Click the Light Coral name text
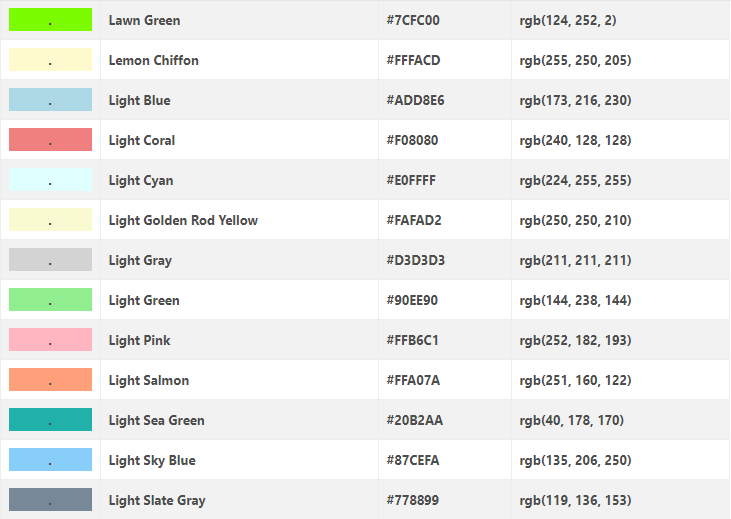Viewport: 731px width, 519px height. (x=142, y=140)
